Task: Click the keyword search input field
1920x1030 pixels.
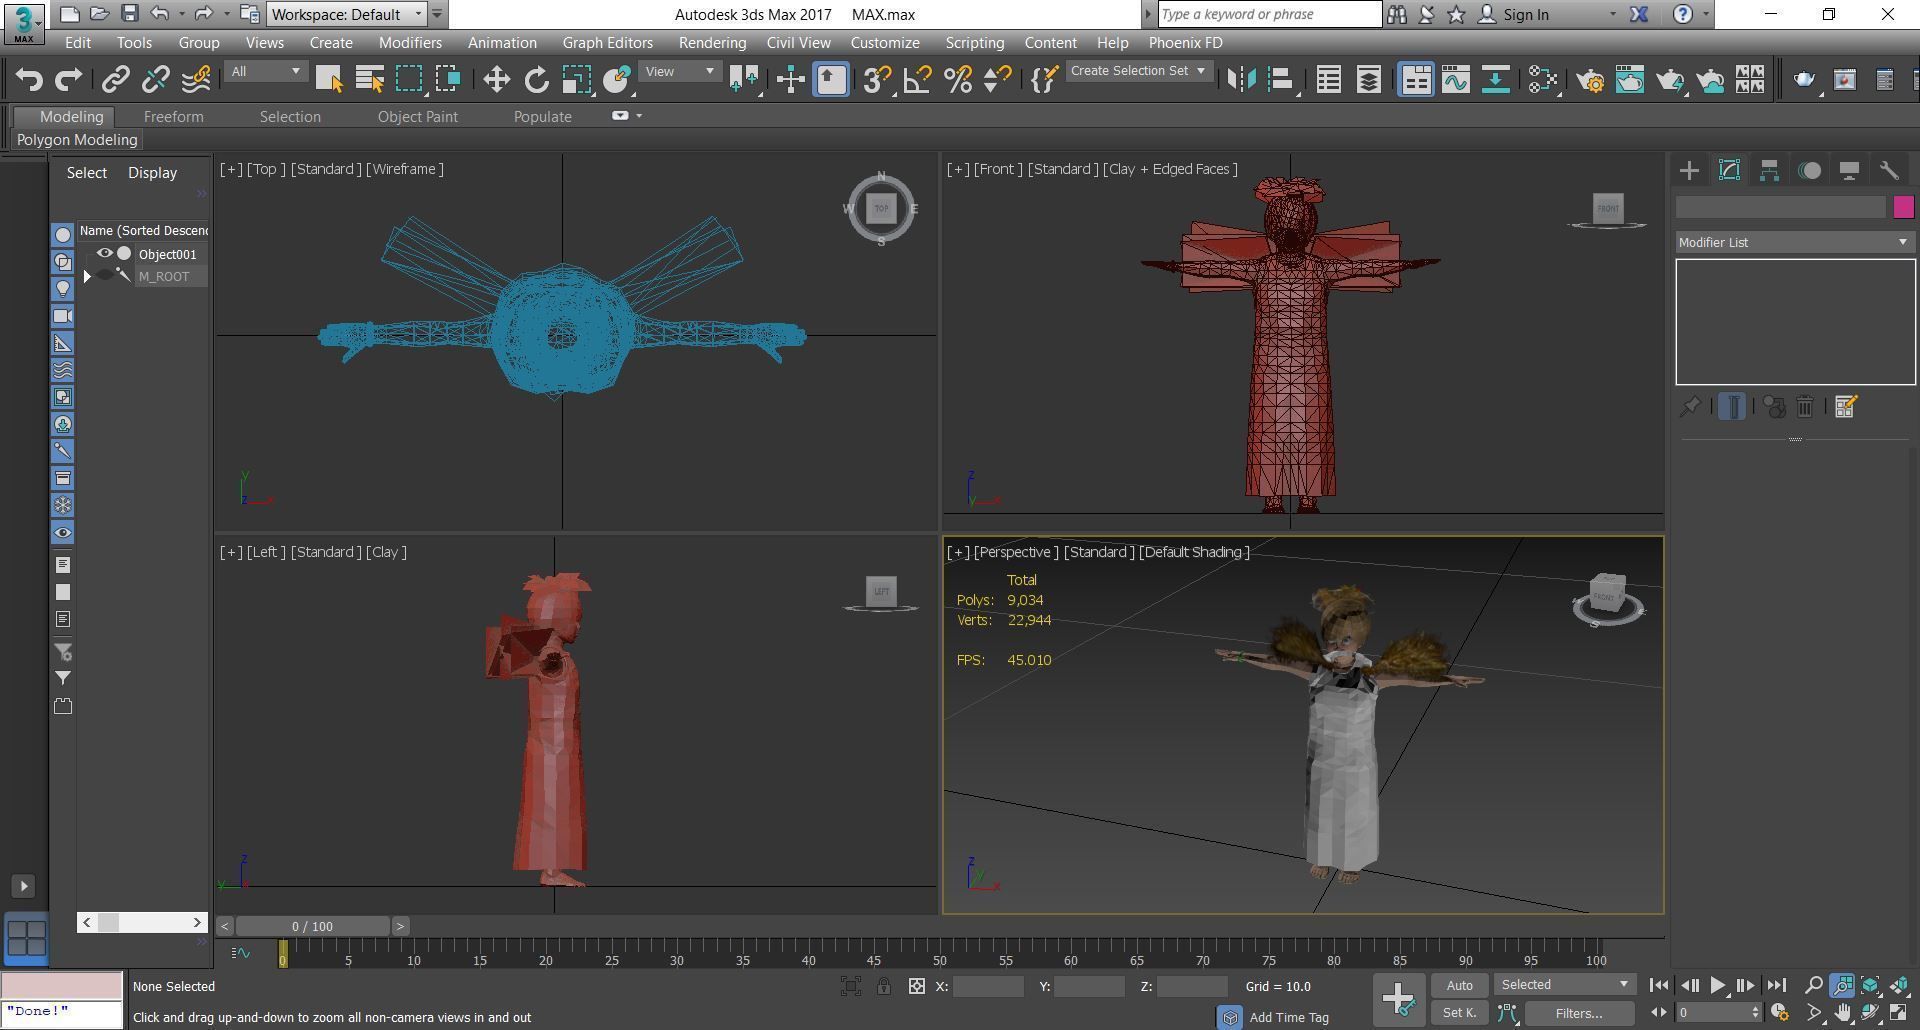Action: click(x=1269, y=14)
